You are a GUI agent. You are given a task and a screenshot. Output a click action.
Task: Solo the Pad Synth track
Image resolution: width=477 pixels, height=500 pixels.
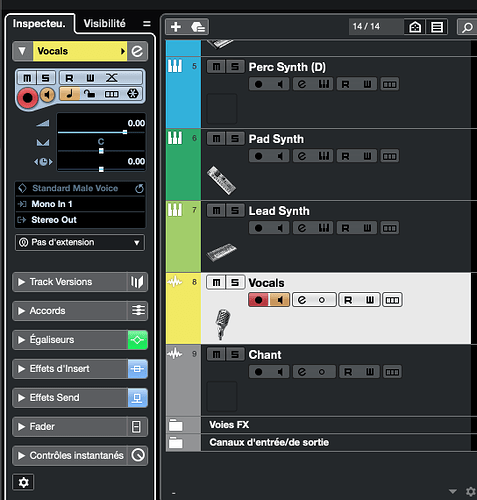(x=235, y=139)
